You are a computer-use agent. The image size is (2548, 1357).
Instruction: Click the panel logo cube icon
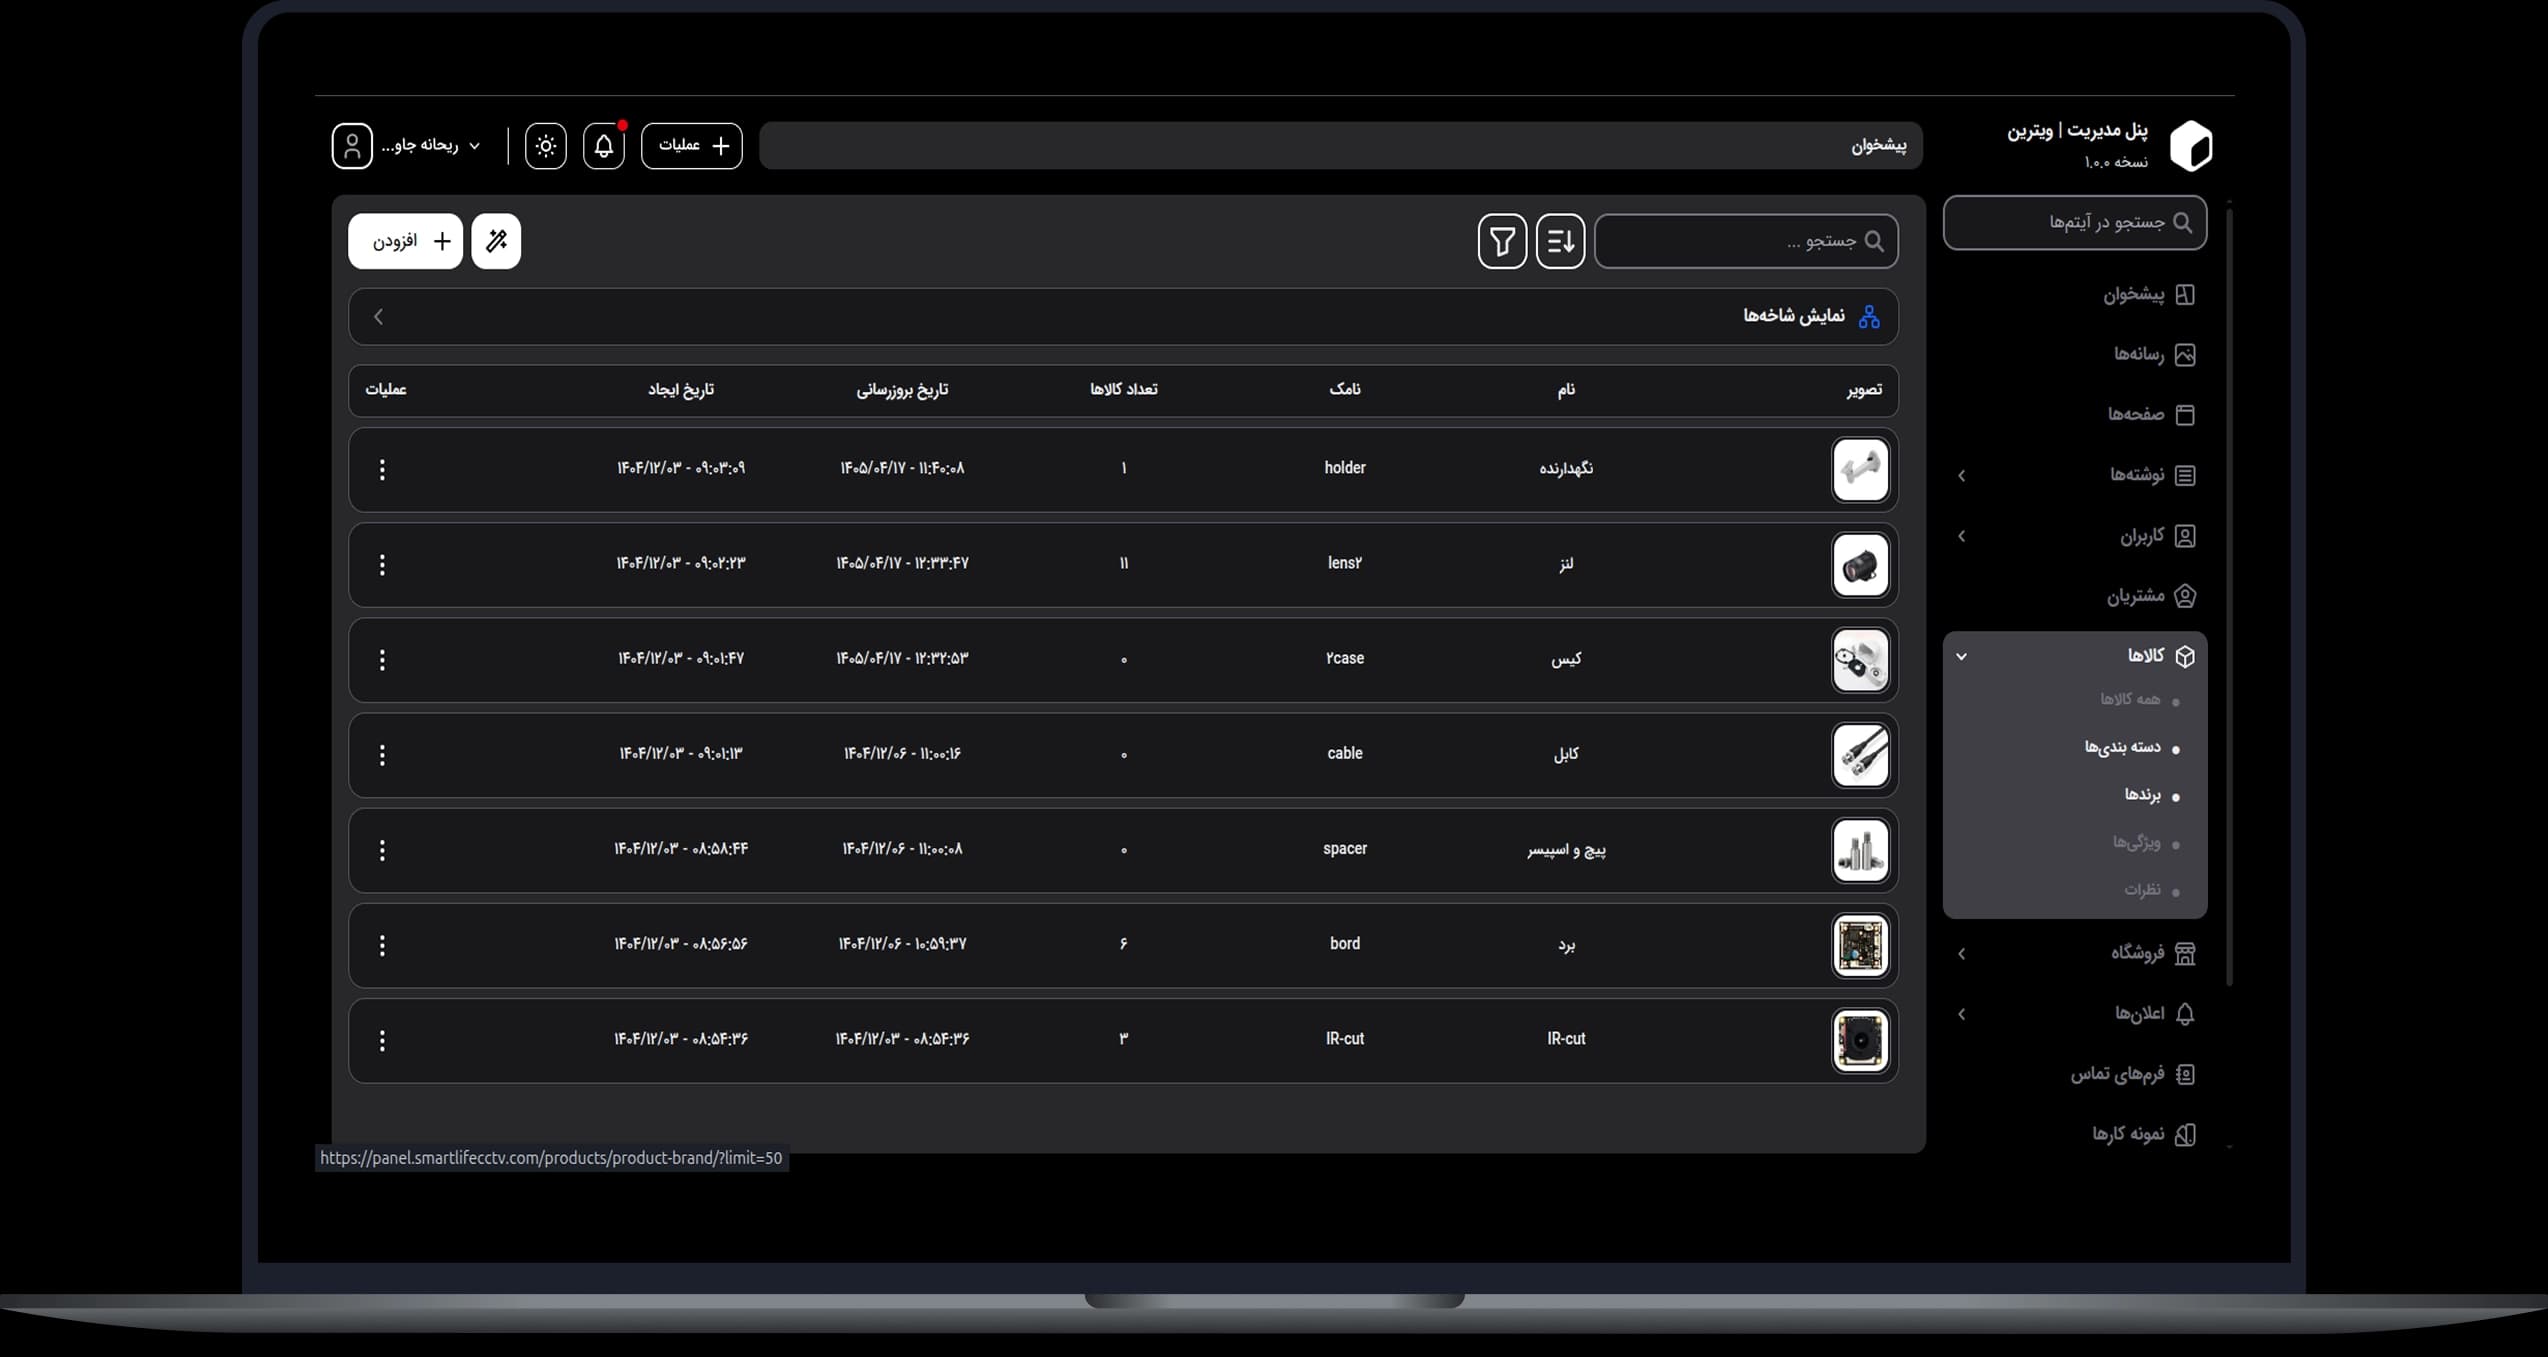pyautogui.click(x=2190, y=146)
